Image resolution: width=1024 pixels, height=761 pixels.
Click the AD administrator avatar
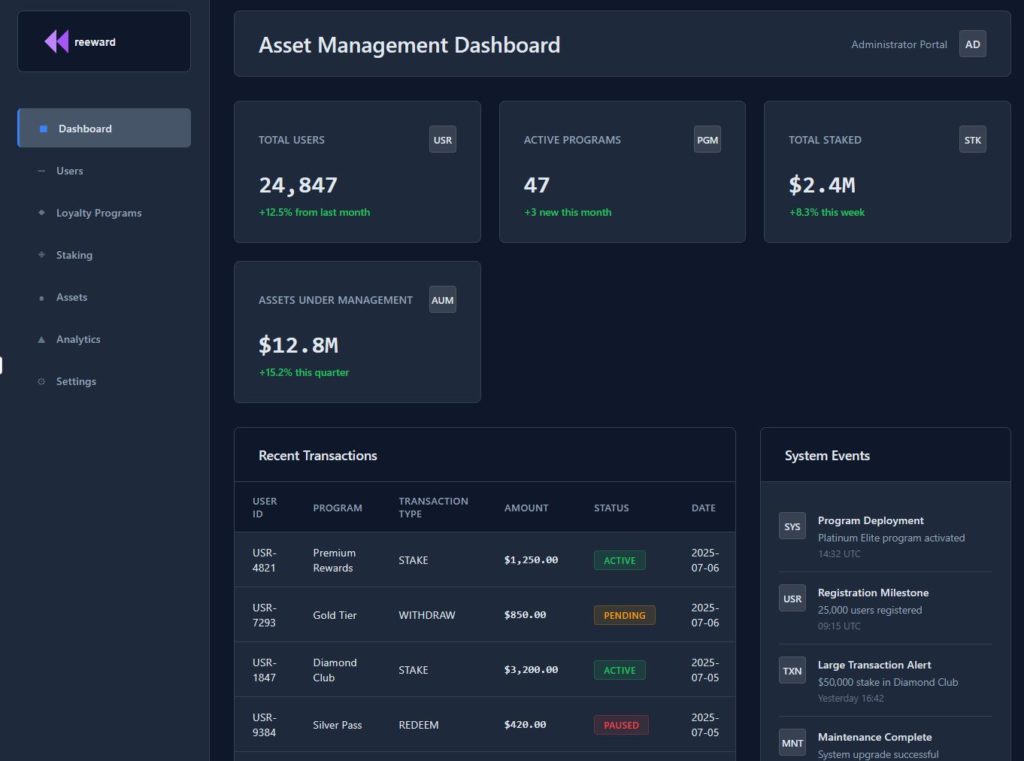point(972,44)
